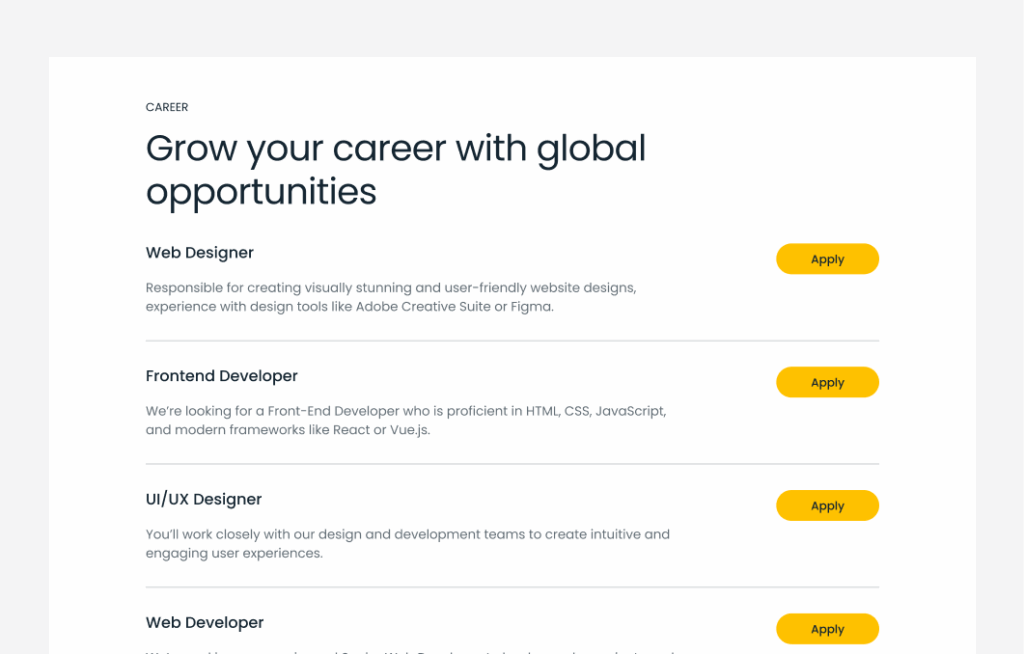The height and width of the screenshot is (654, 1024).
Task: Open the Frontend Developer job title
Action: coord(222,376)
